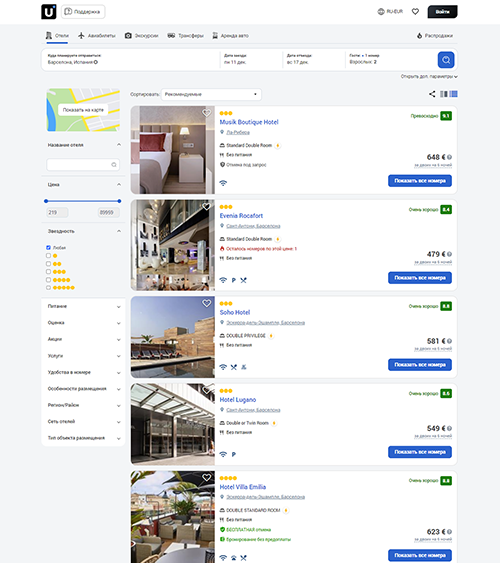Viewport: 500px width, 563px height.
Task: Expand the Сеть отелей filter section
Action: point(83,422)
